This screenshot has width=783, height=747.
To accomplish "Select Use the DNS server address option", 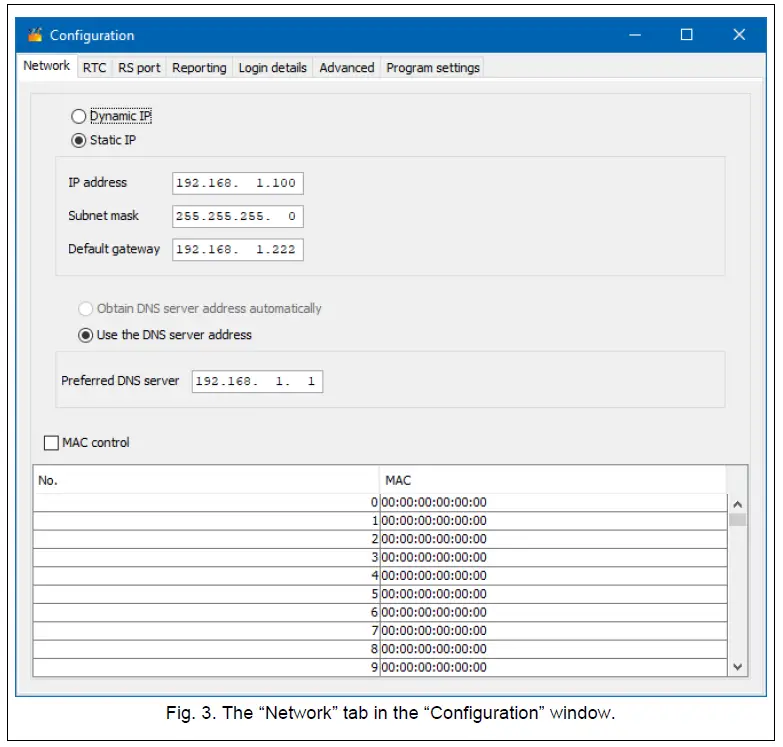I will (85, 335).
